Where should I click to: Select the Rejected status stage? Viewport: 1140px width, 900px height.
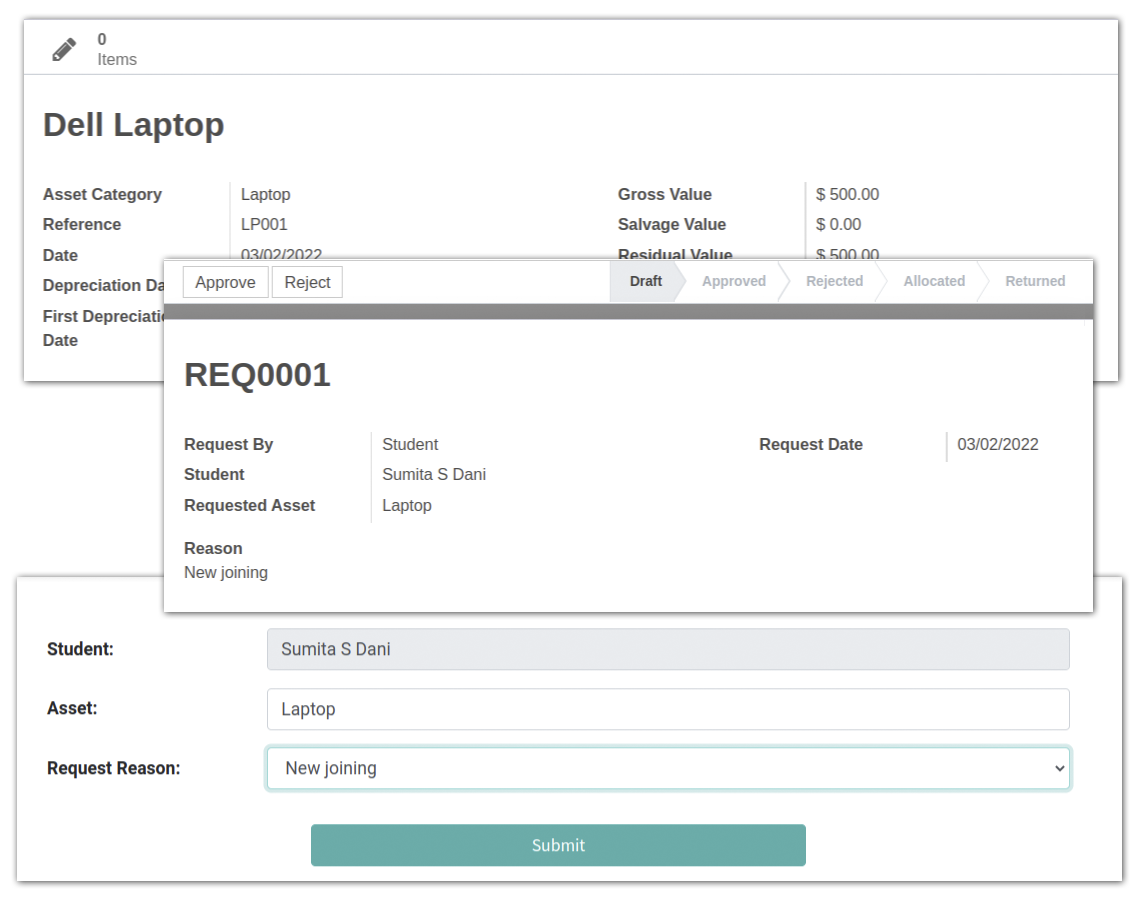(x=834, y=281)
